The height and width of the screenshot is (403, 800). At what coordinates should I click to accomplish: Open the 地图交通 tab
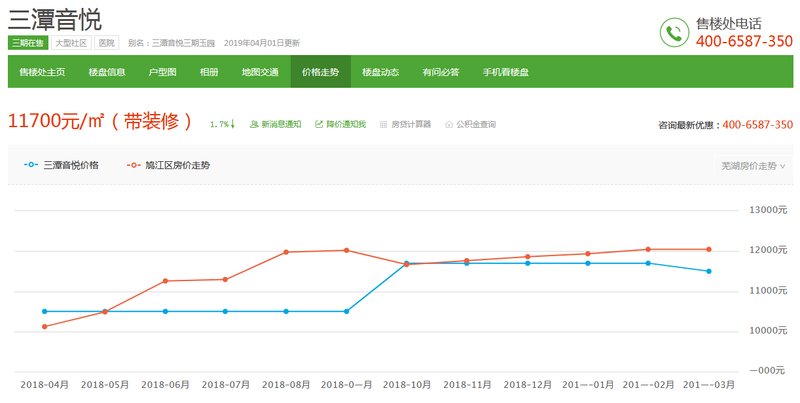[260, 72]
